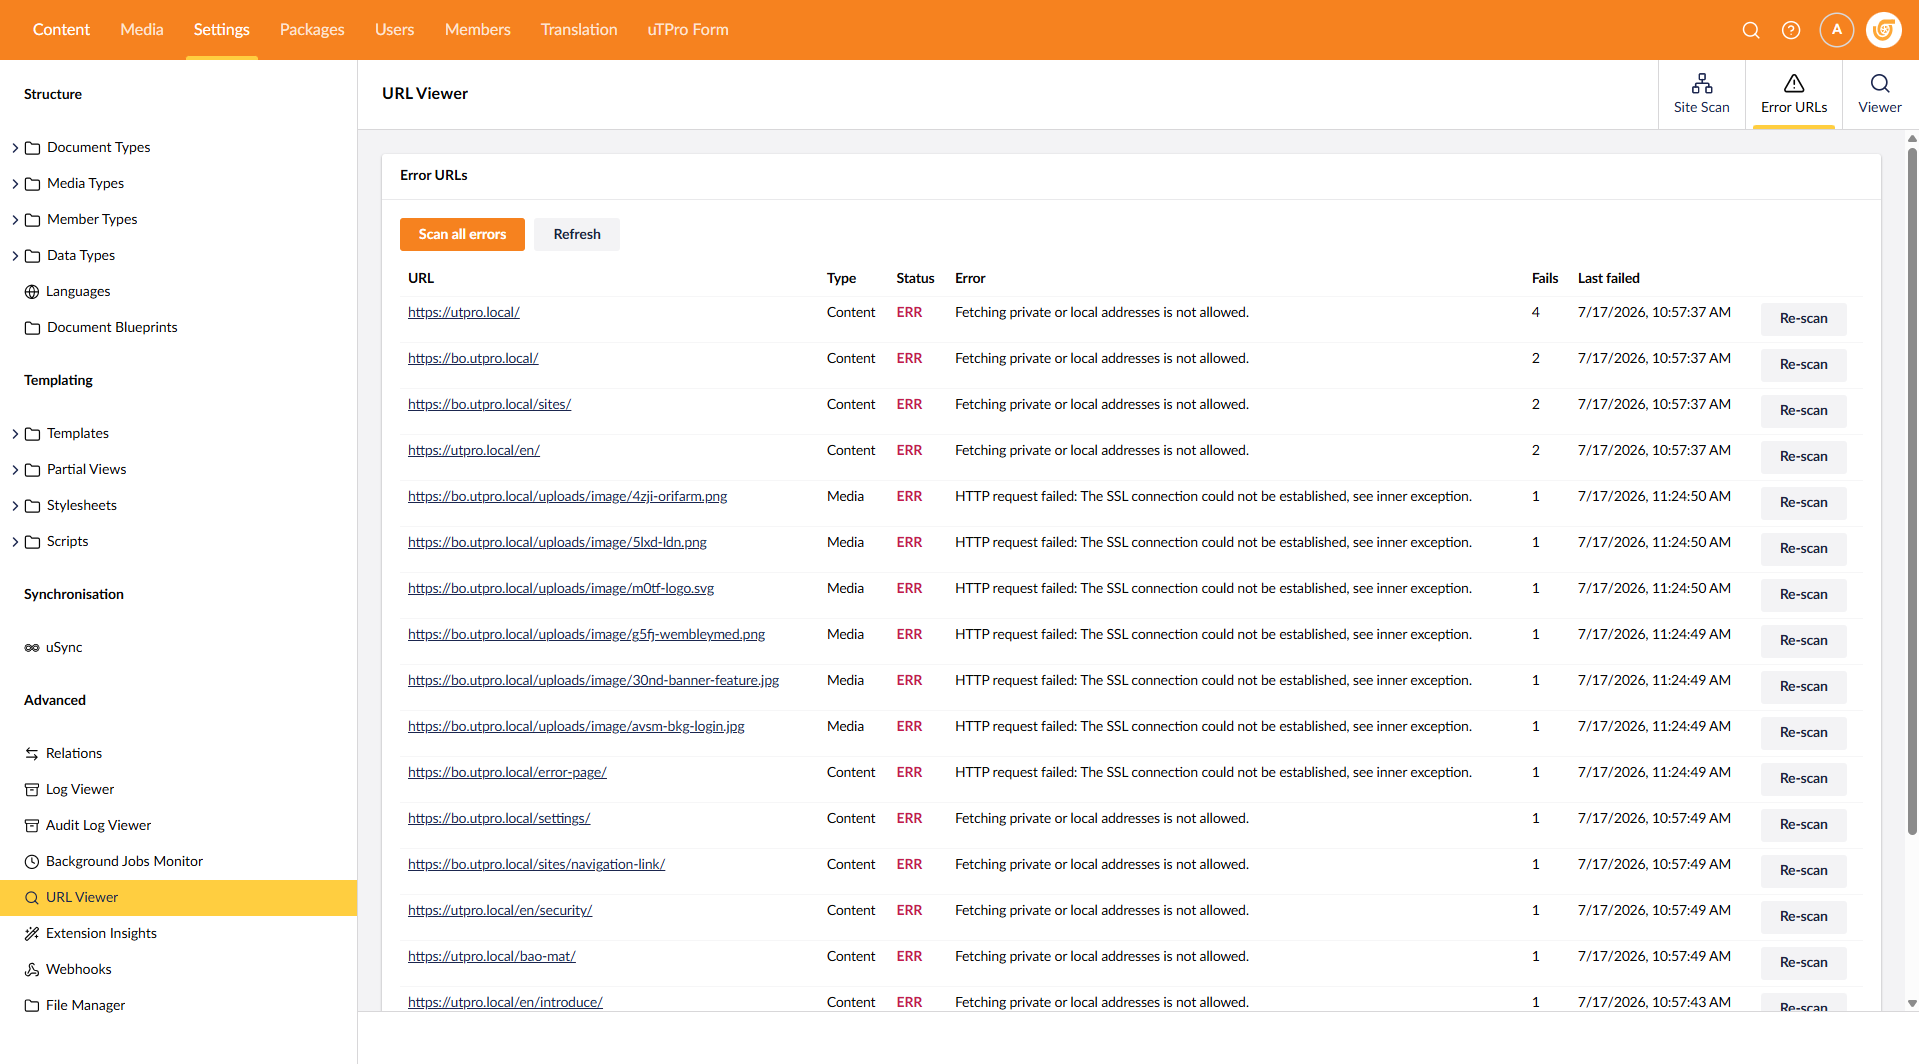Click the uSync infinity icon
The height and width of the screenshot is (1064, 1919).
tap(32, 648)
